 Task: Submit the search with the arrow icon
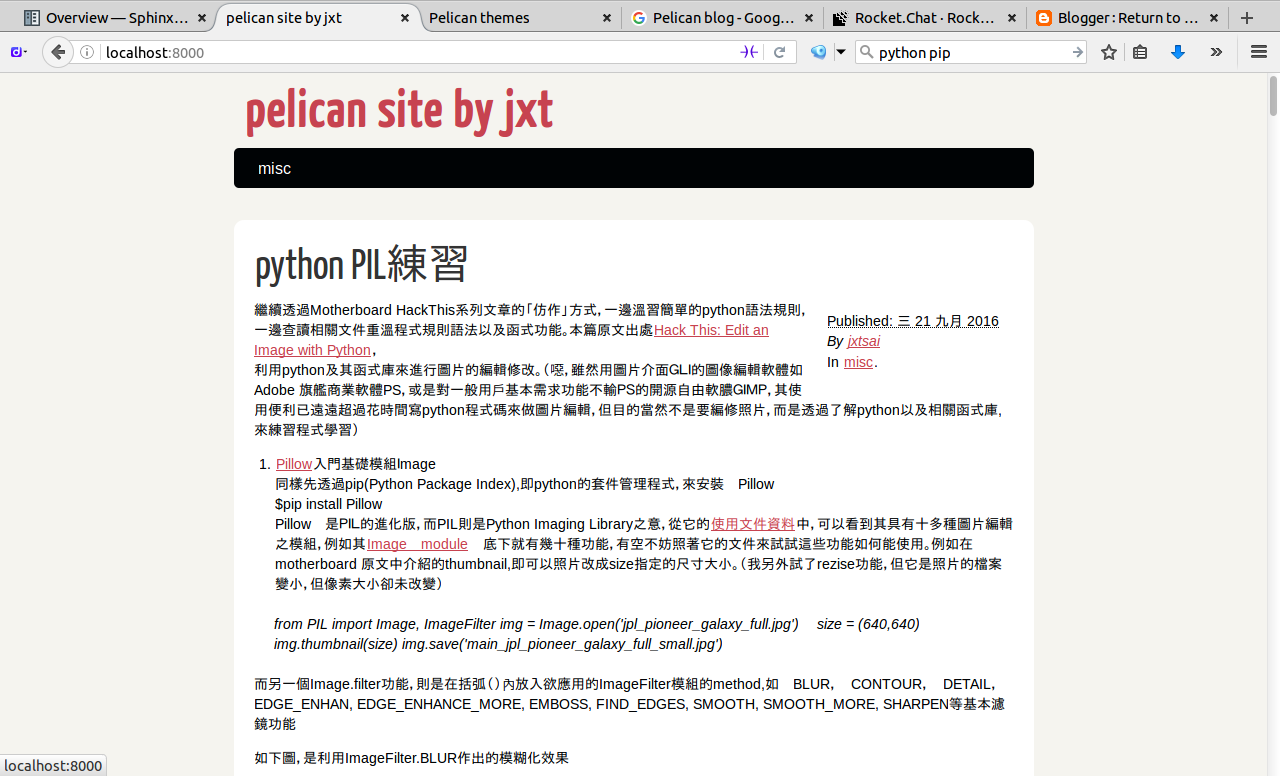pyautogui.click(x=1077, y=52)
